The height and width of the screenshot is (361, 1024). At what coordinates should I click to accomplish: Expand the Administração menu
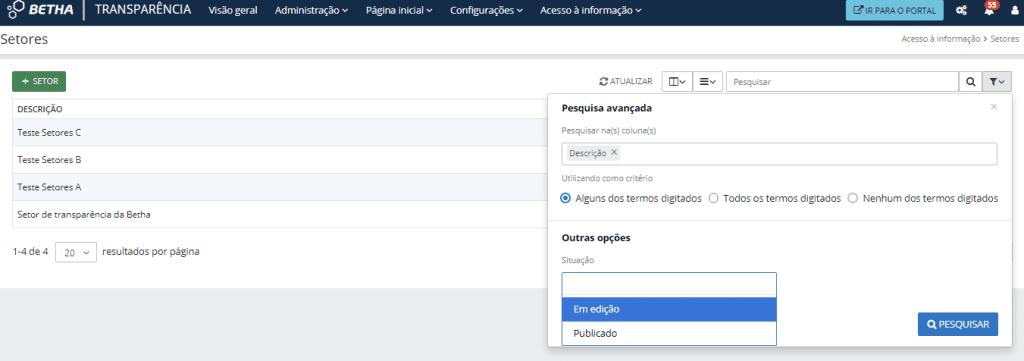pyautogui.click(x=312, y=10)
